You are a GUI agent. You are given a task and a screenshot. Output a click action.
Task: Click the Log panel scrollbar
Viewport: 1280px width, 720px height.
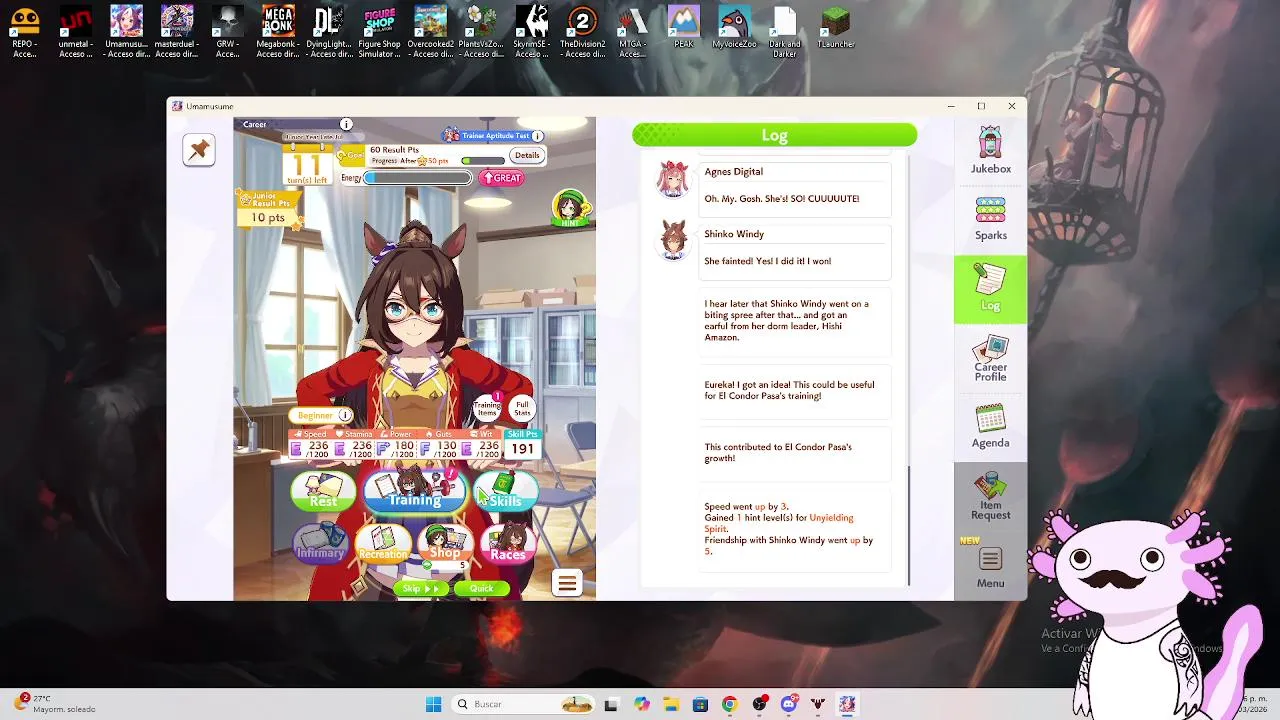[x=909, y=525]
